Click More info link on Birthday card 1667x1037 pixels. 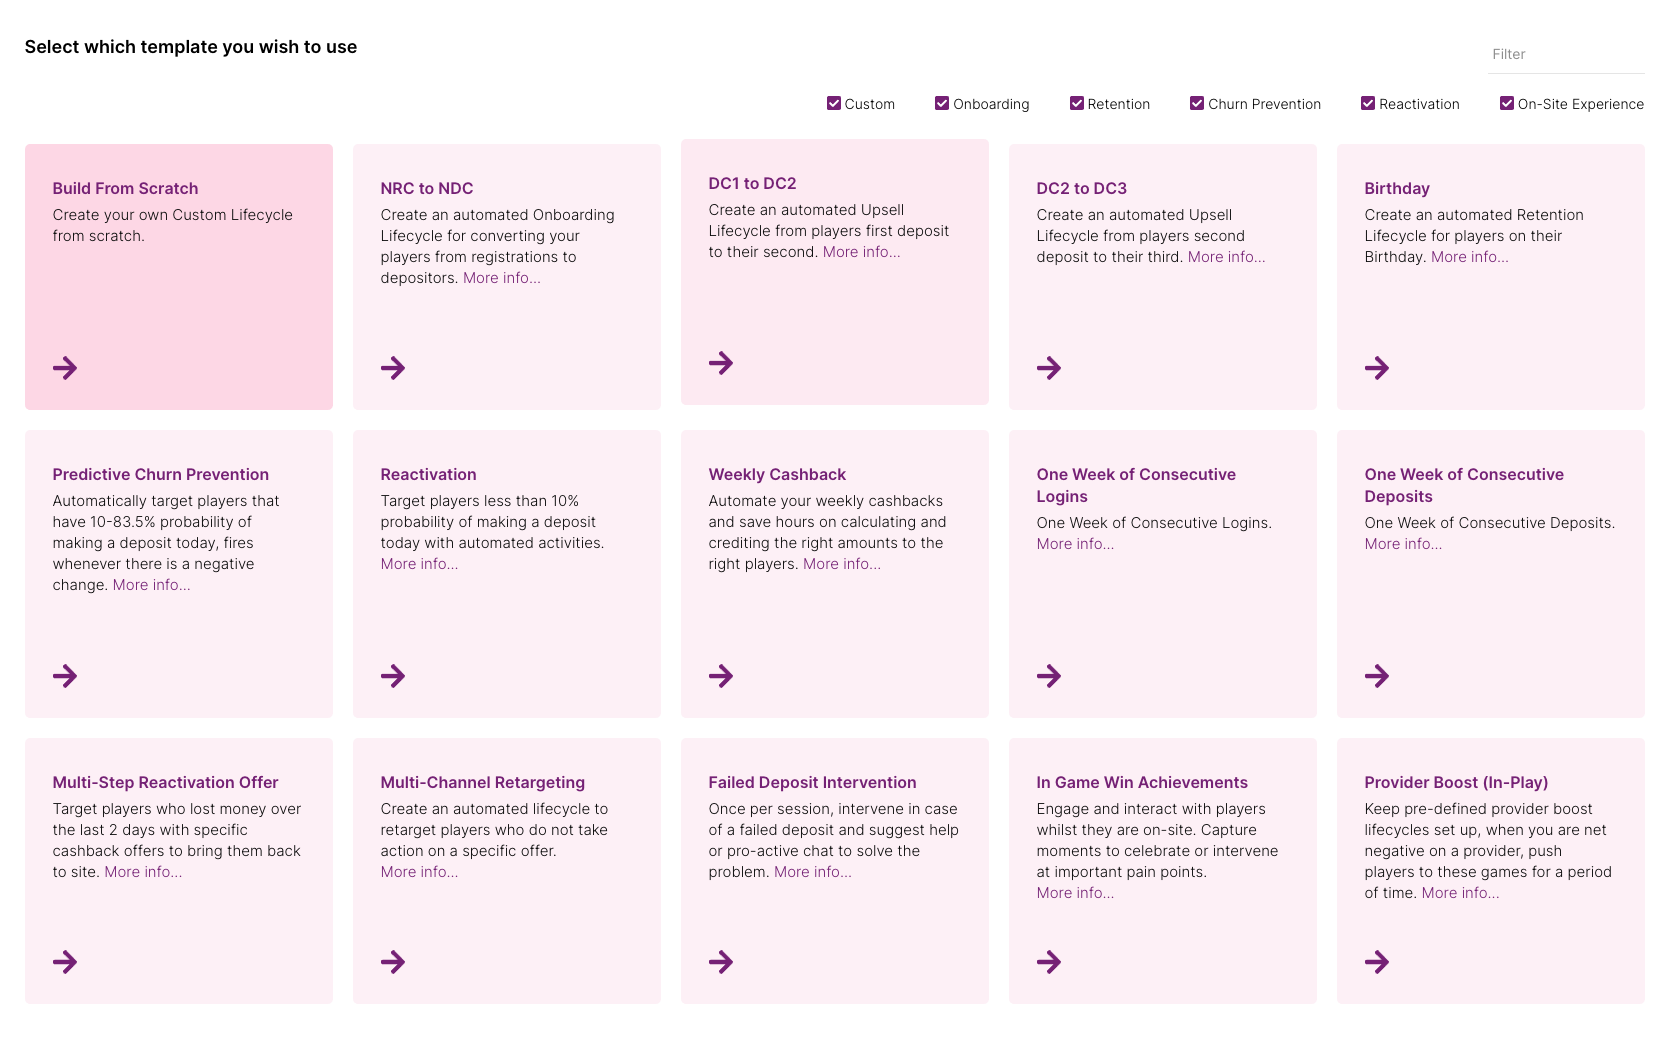(x=1469, y=257)
